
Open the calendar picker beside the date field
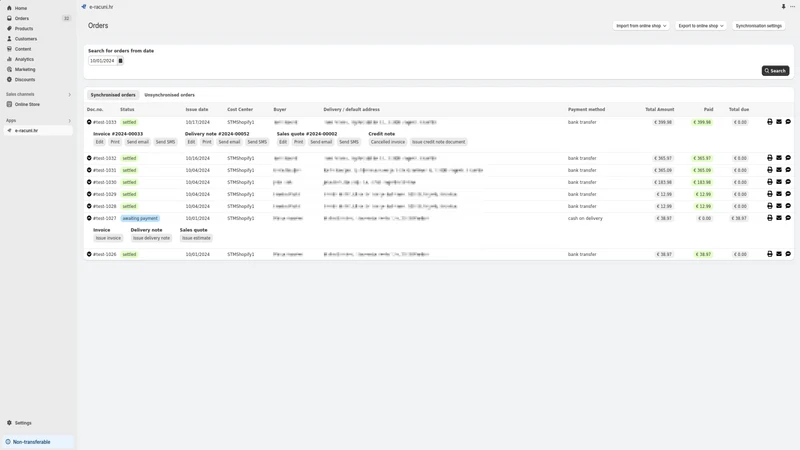(120, 61)
